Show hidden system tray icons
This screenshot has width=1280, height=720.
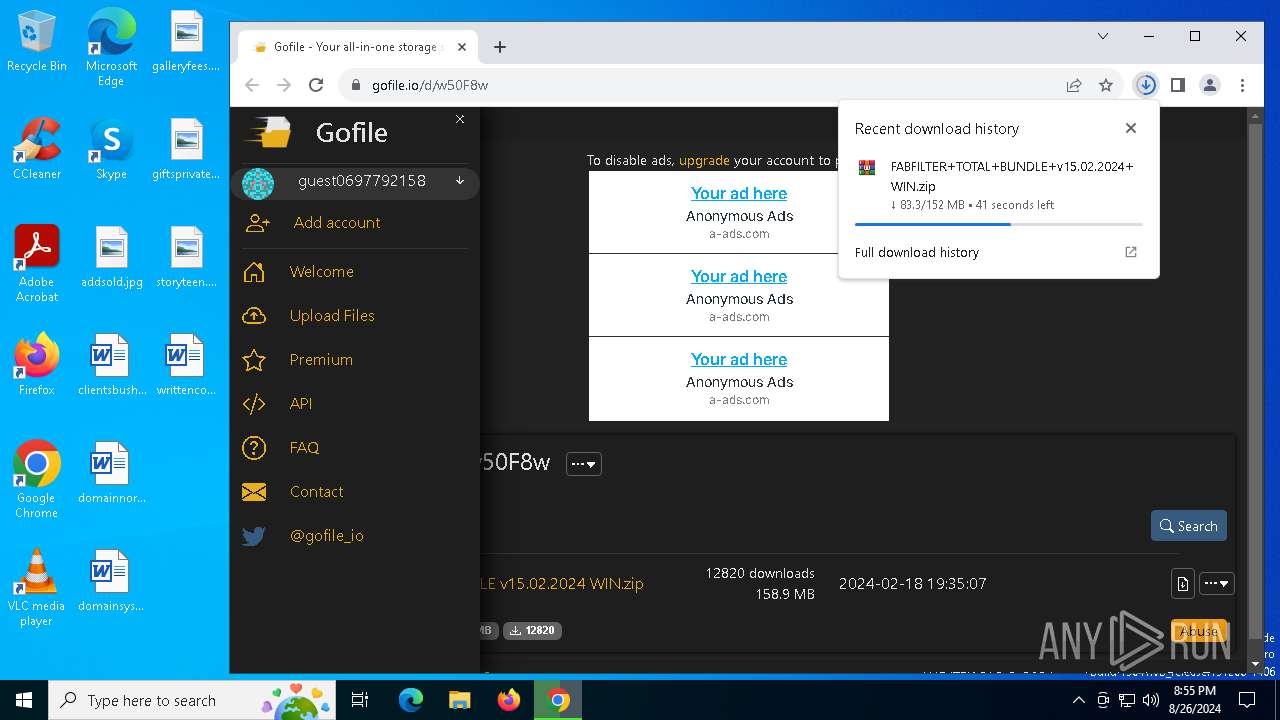tap(1078, 700)
